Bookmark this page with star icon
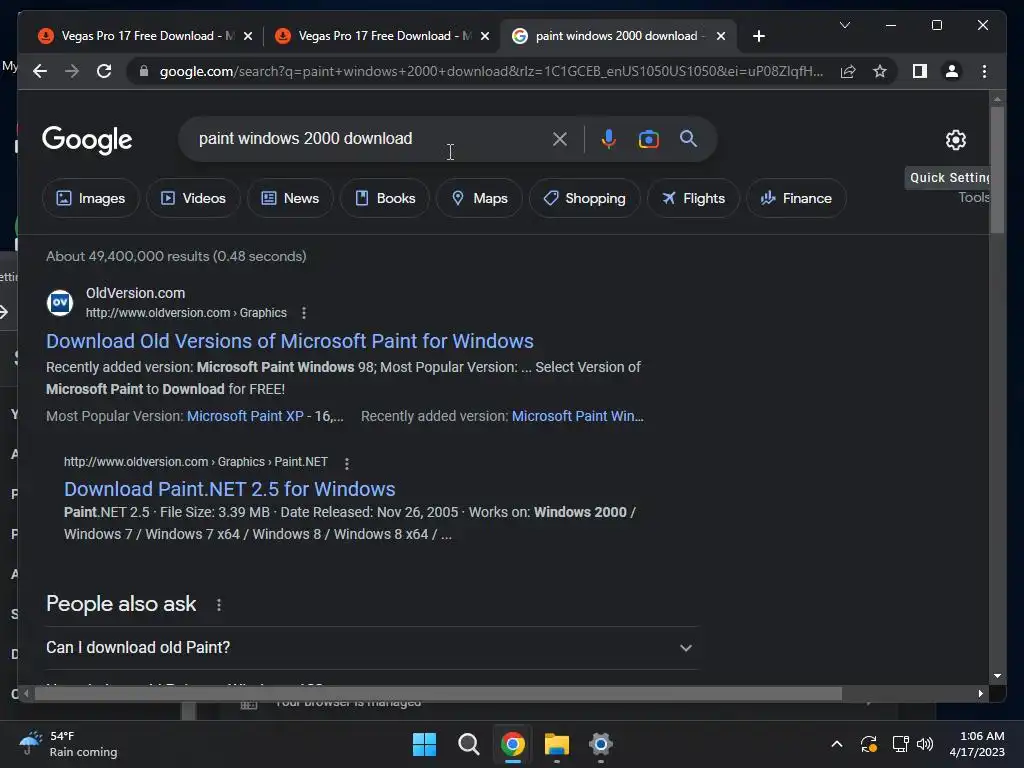Image resolution: width=1024 pixels, height=768 pixels. [x=880, y=71]
